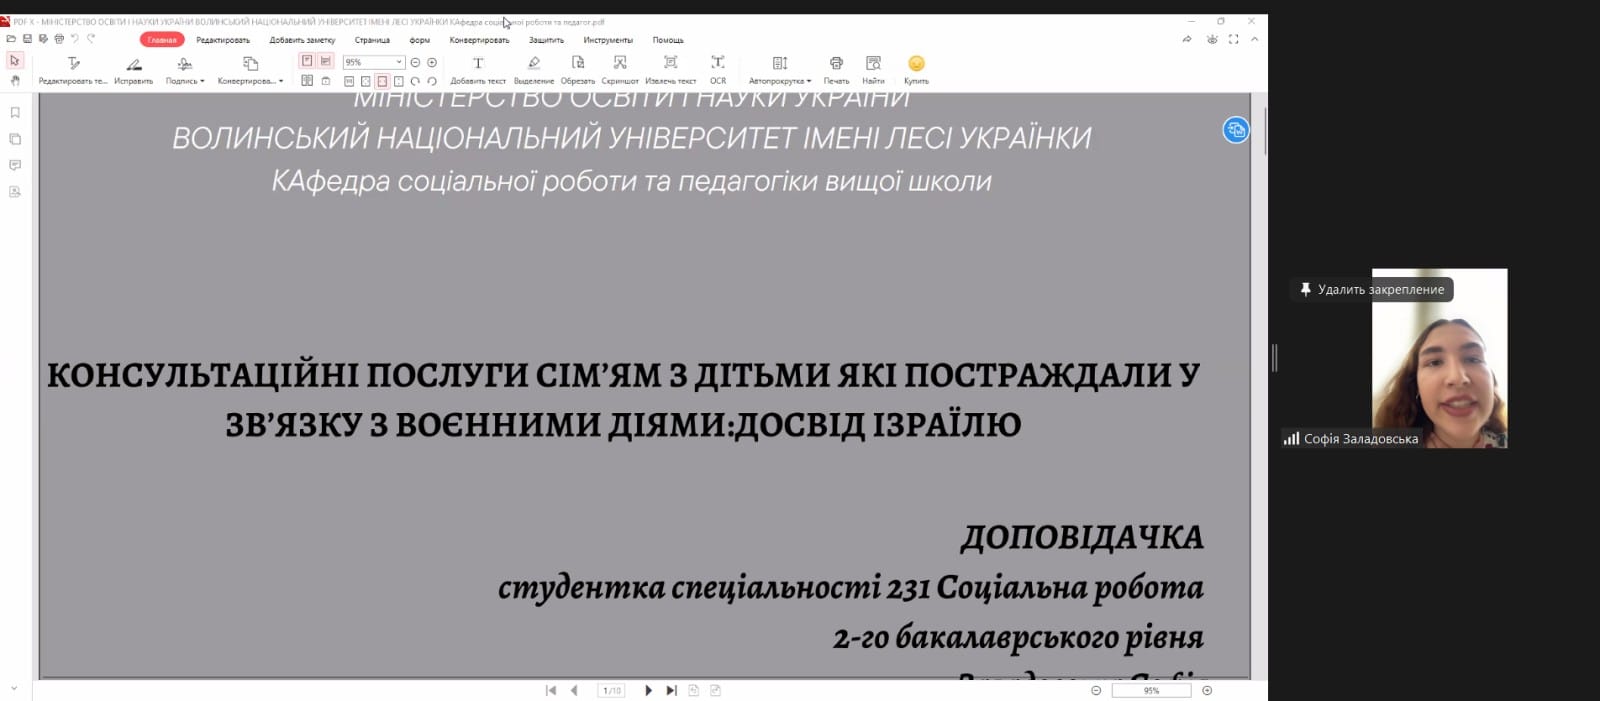This screenshot has width=1600, height=701.
Task: Run OCR on the document
Action: 718,70
